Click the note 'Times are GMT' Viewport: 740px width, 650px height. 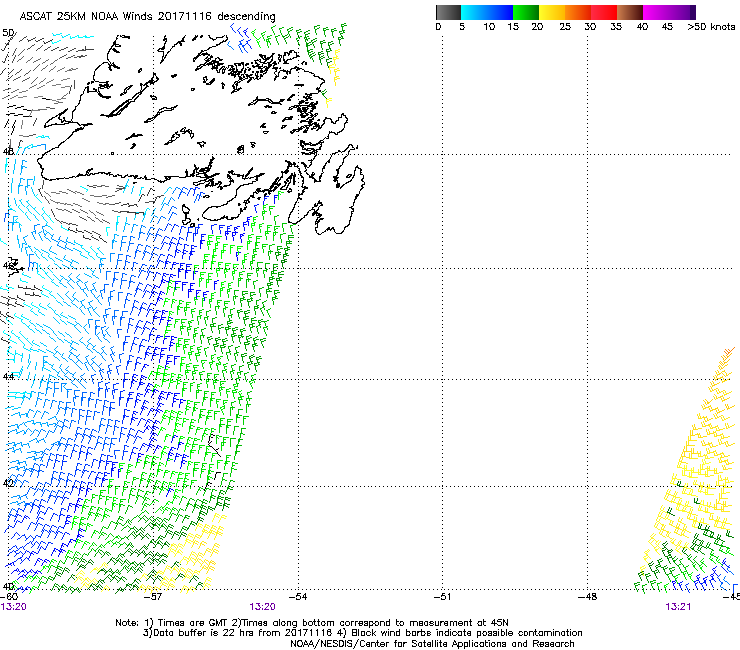[191, 623]
